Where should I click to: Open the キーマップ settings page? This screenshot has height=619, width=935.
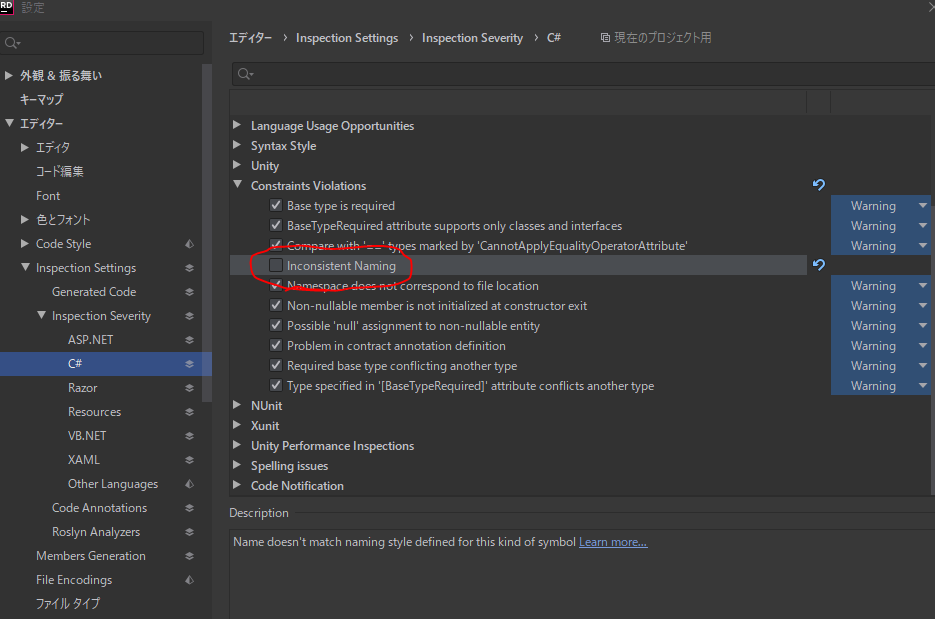tap(41, 100)
